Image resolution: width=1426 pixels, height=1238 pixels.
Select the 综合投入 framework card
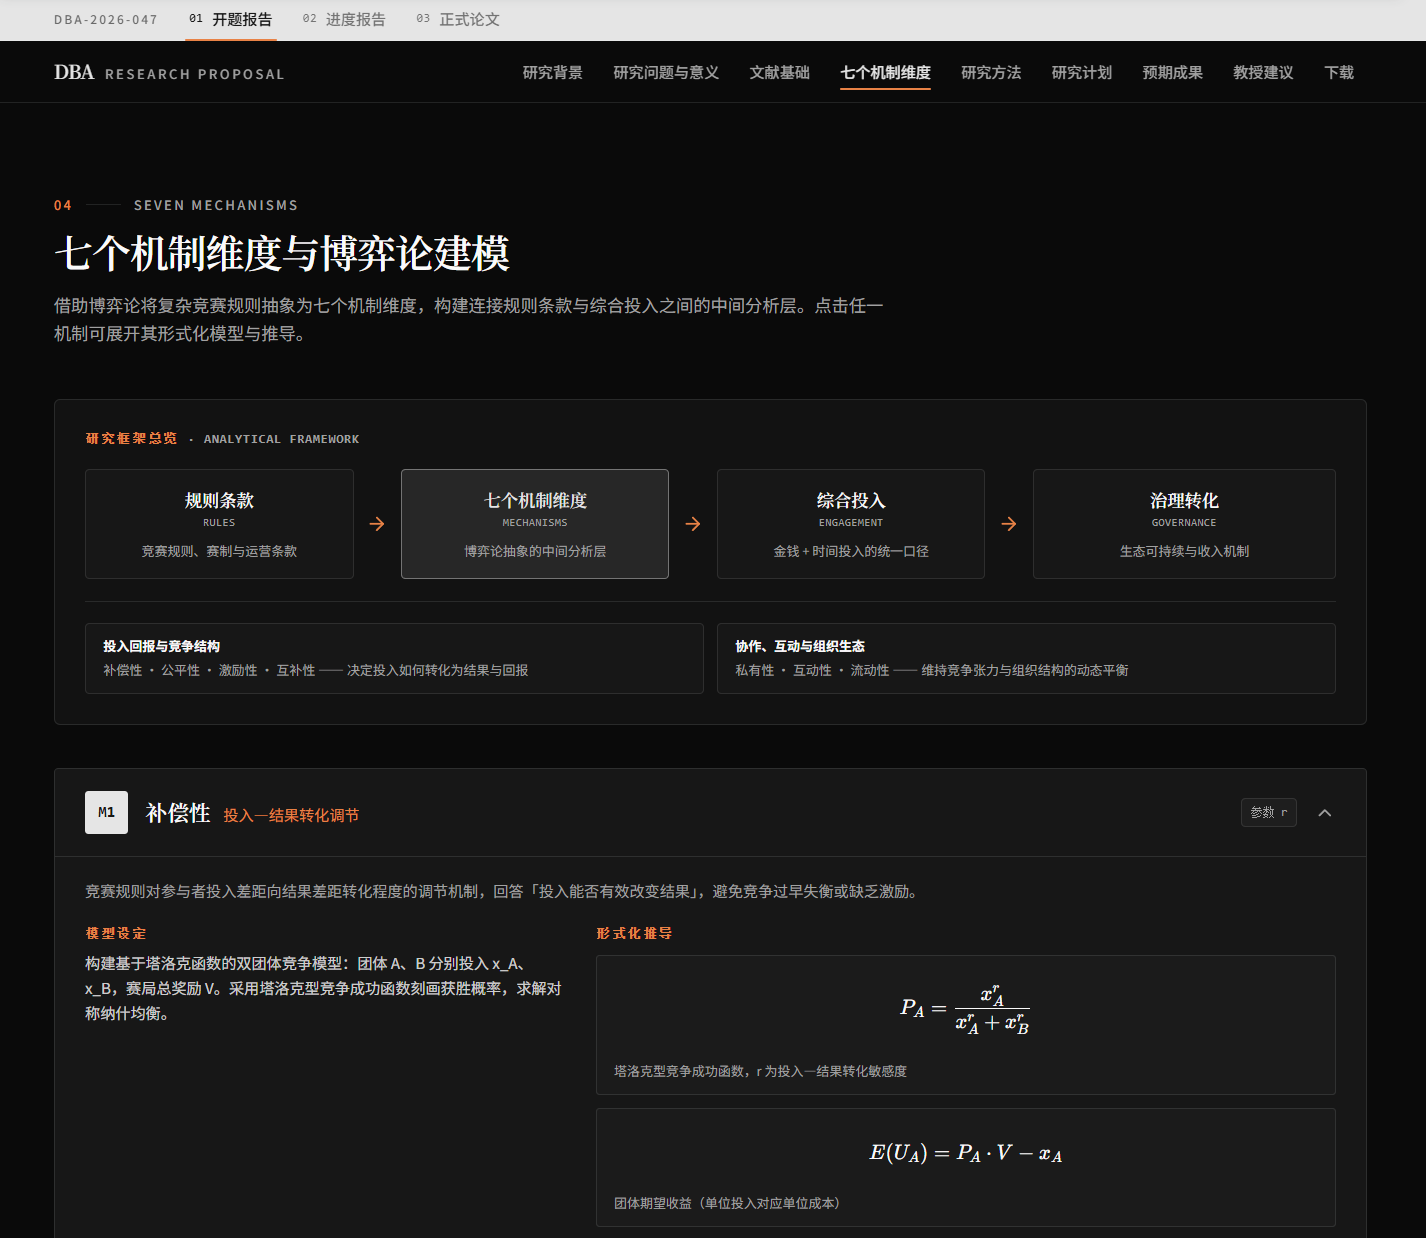851,524
